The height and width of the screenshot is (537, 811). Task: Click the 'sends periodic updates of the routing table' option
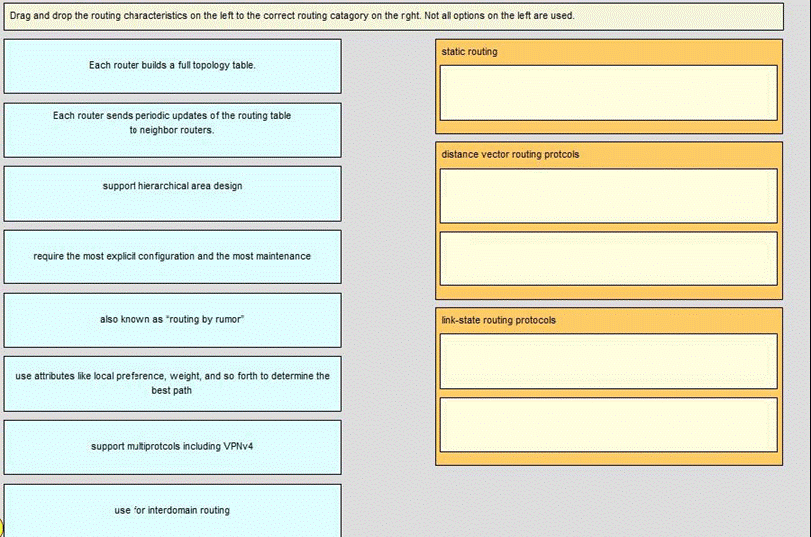pos(172,129)
